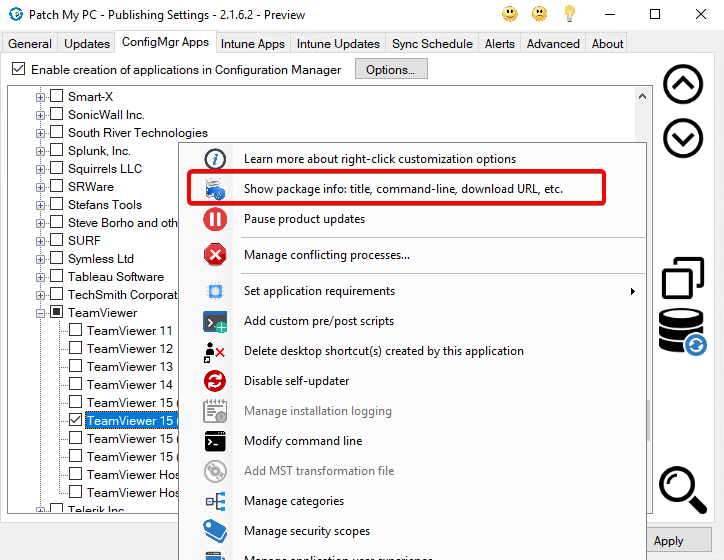Expand the Stefans Tools tree node
Image resolution: width=724 pixels, height=560 pixels.
pyautogui.click(x=40, y=205)
